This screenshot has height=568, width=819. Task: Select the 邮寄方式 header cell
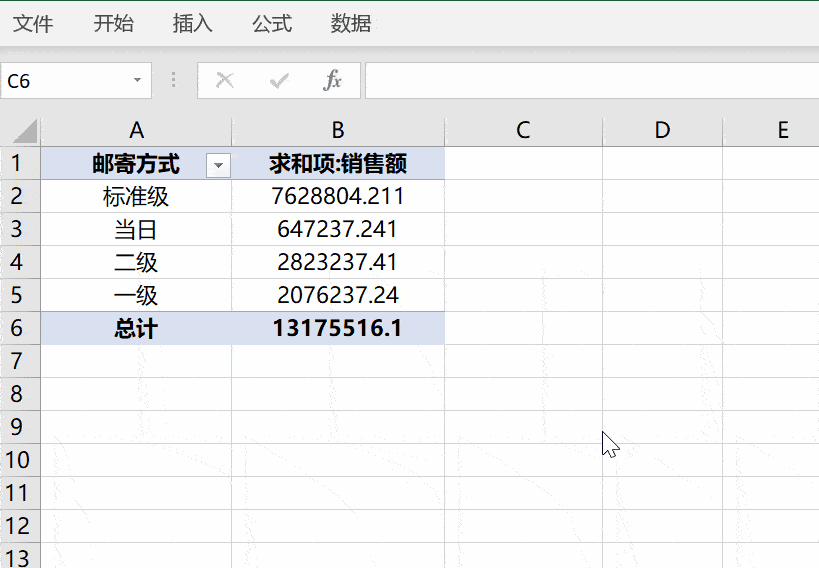pos(136,164)
